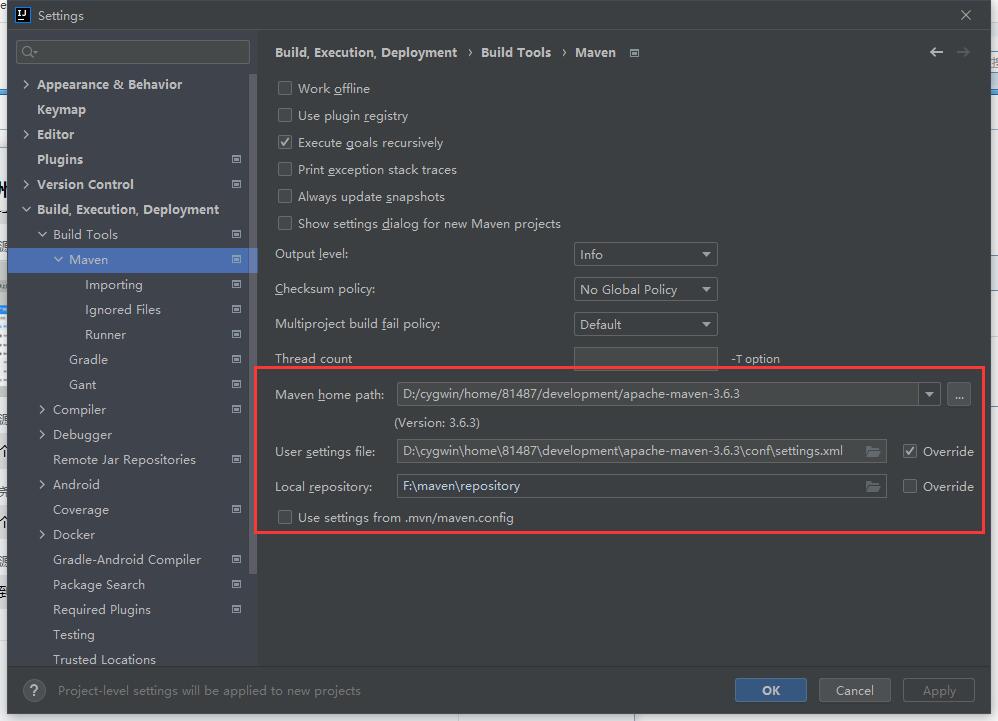Click the search magnifier icon in Settings
998x721 pixels.
click(x=29, y=52)
